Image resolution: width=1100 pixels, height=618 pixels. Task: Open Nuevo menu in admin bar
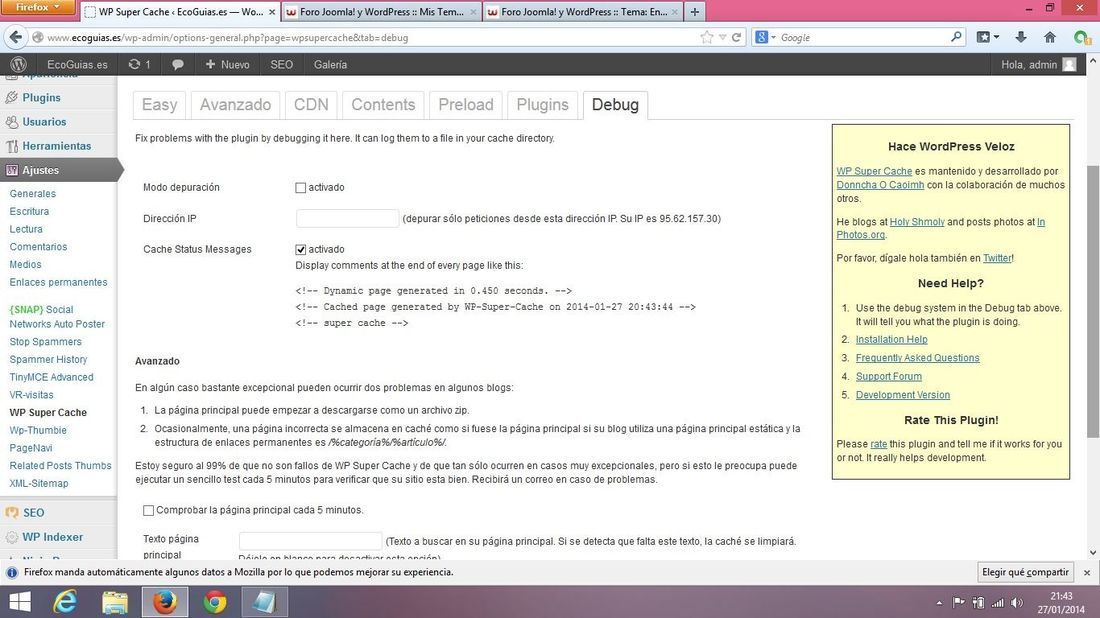(x=227, y=65)
